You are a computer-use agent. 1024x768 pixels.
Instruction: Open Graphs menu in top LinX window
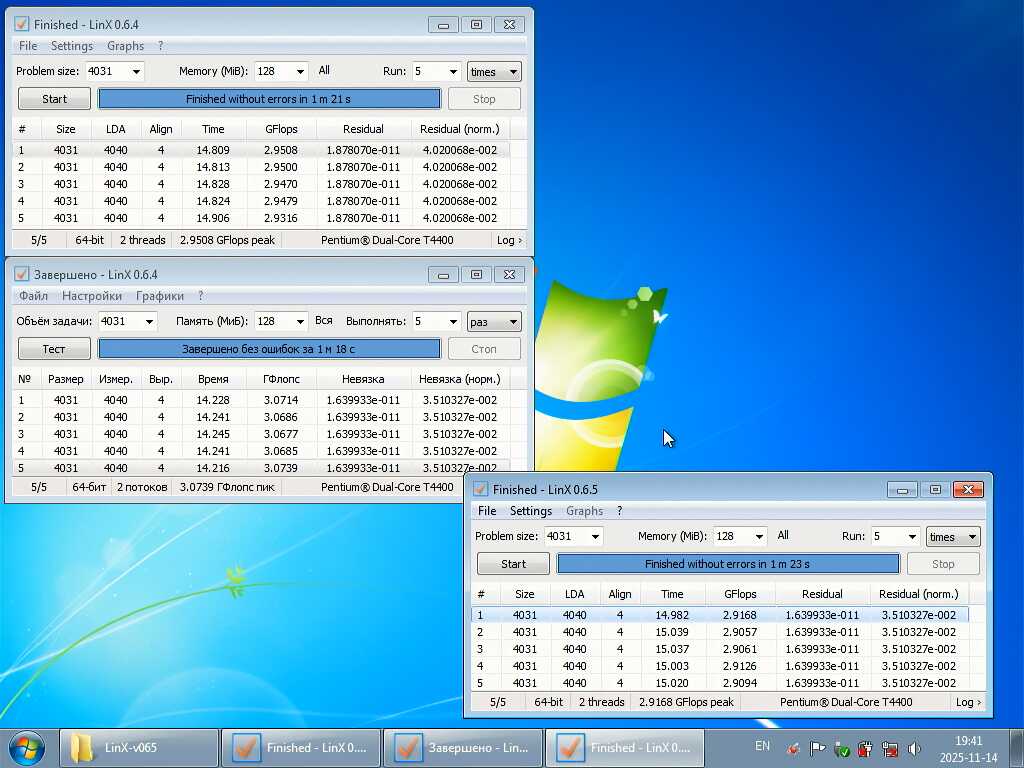coord(125,46)
